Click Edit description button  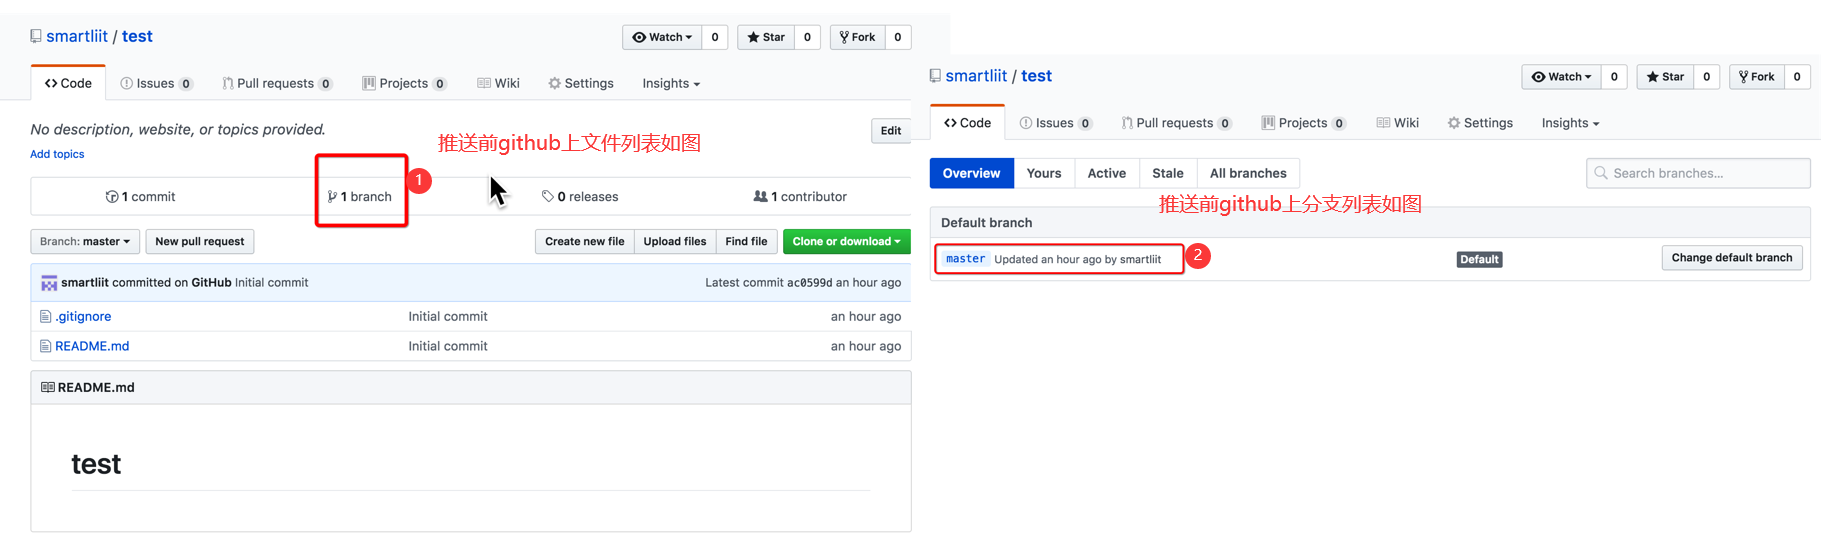(x=890, y=131)
